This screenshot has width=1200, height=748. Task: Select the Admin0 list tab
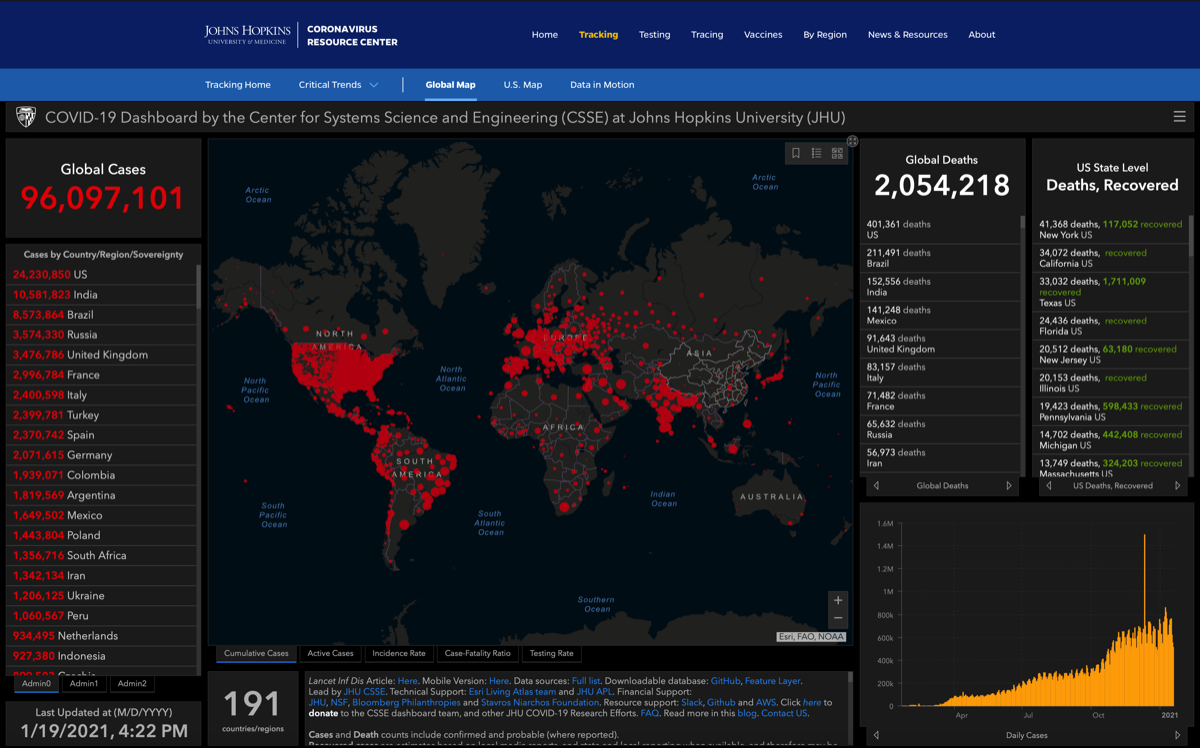point(37,684)
